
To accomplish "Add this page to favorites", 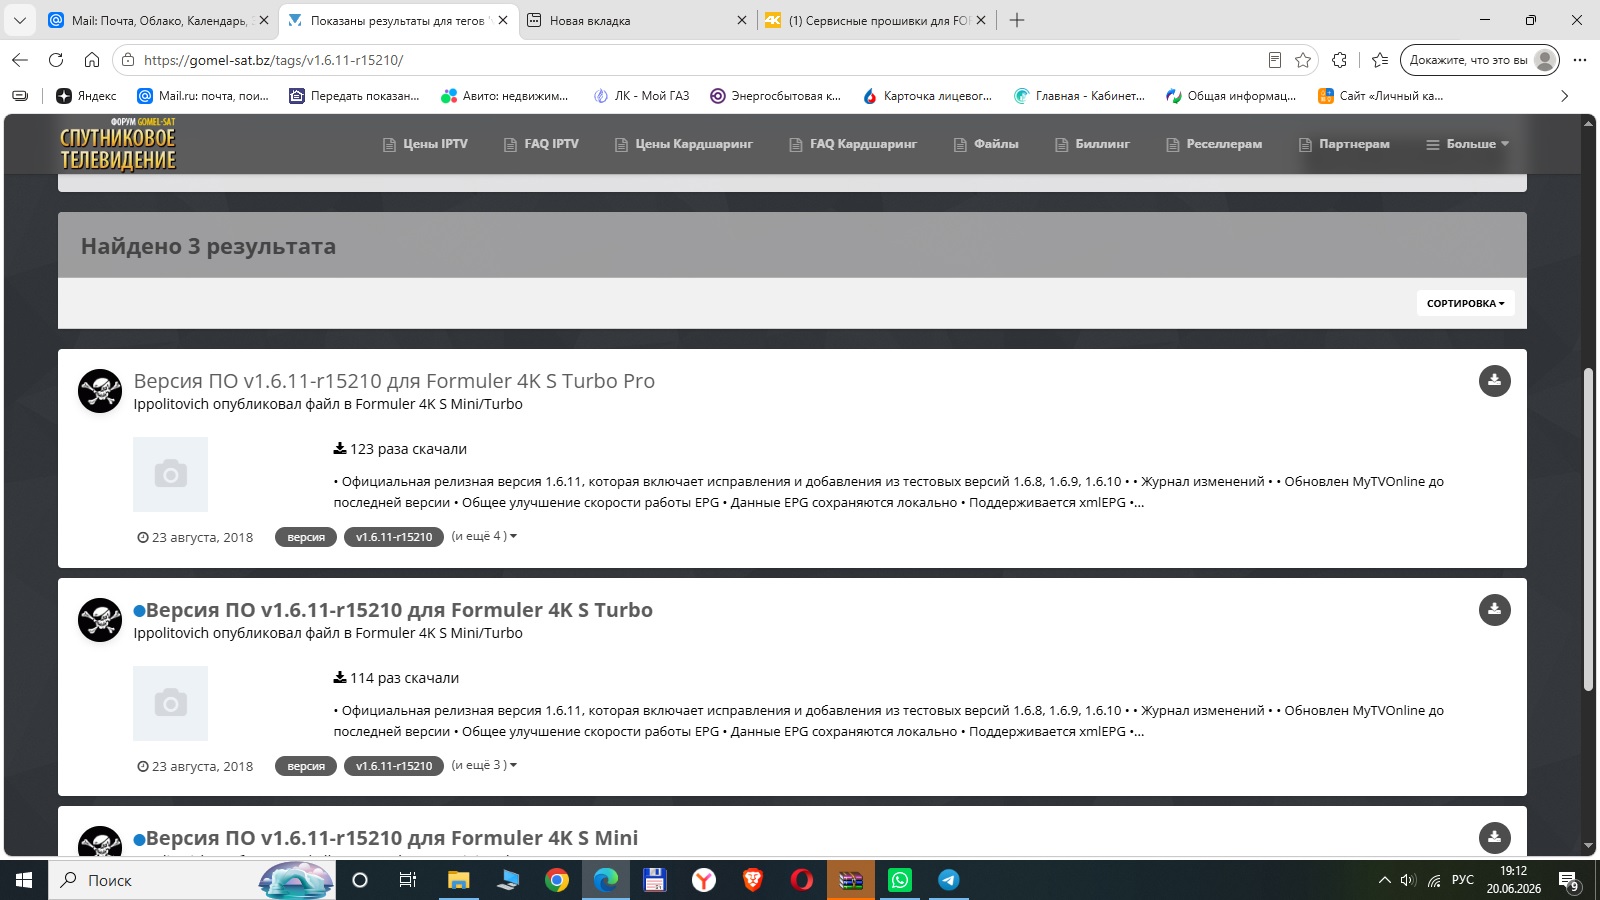I will point(1303,60).
